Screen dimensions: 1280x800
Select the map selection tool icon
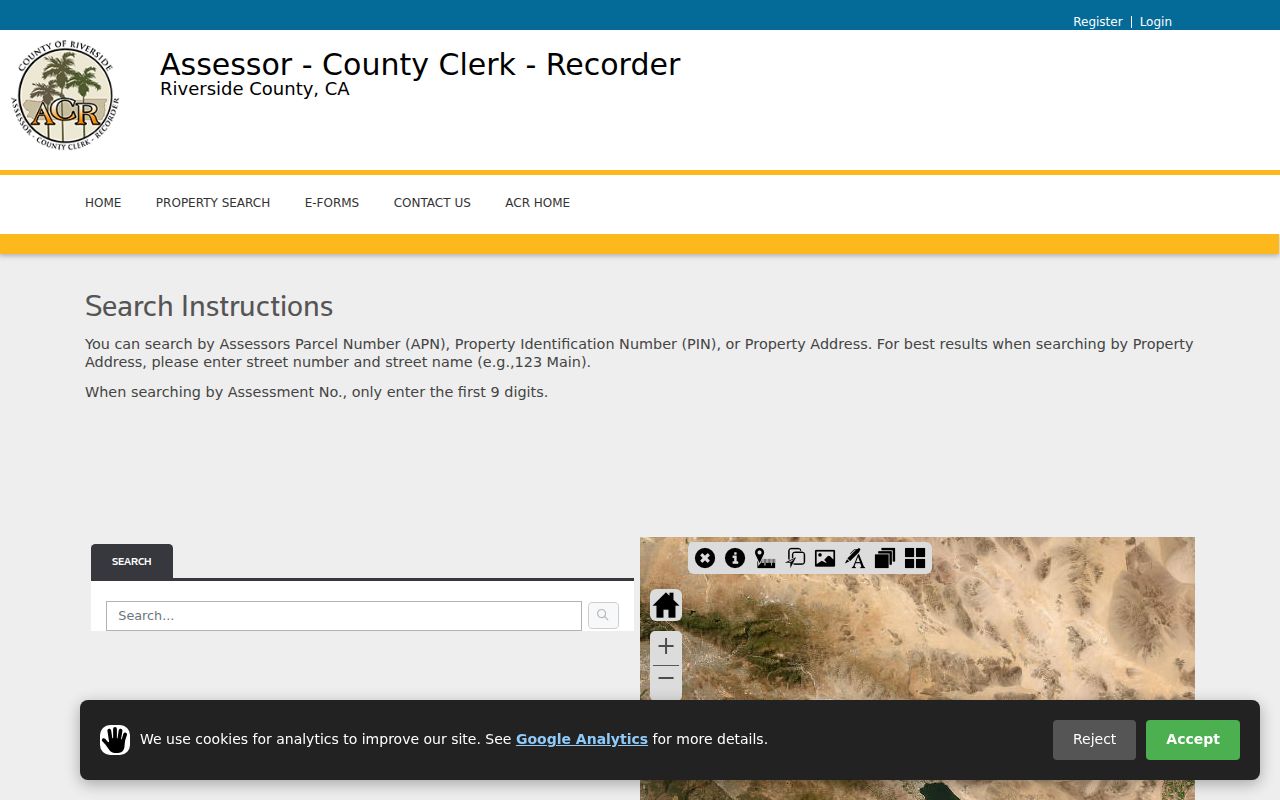click(x=795, y=558)
